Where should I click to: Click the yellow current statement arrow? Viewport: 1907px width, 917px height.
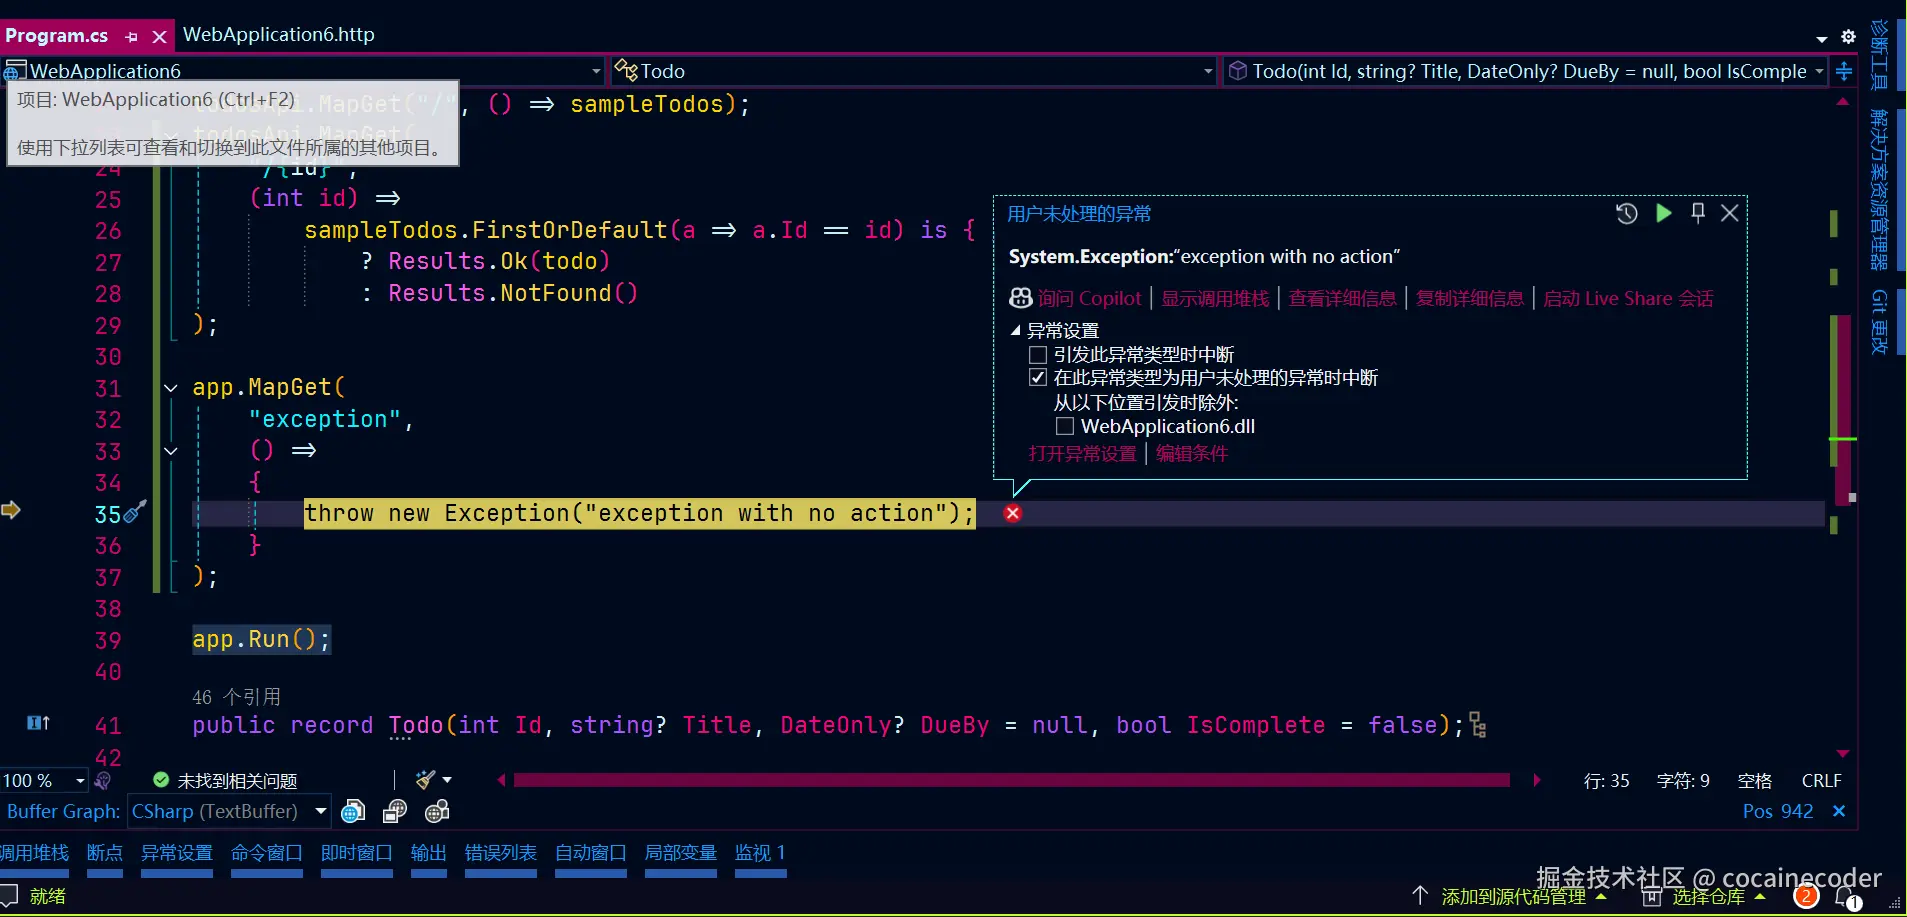pos(11,511)
